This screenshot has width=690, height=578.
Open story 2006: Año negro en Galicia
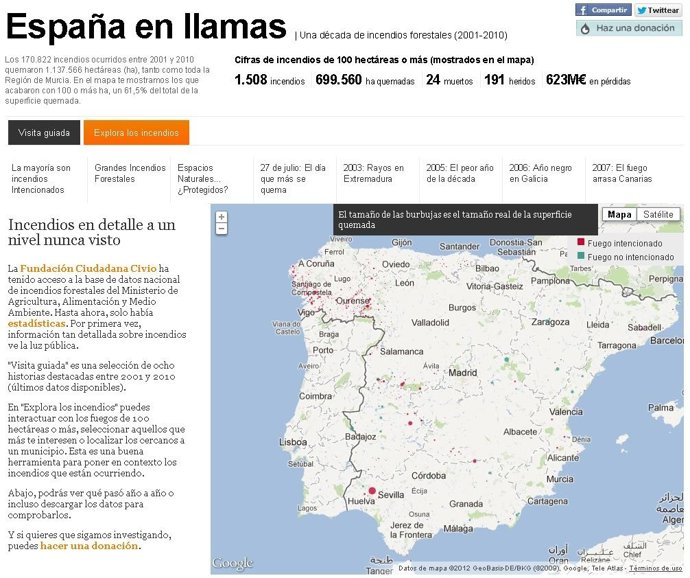[x=540, y=173]
